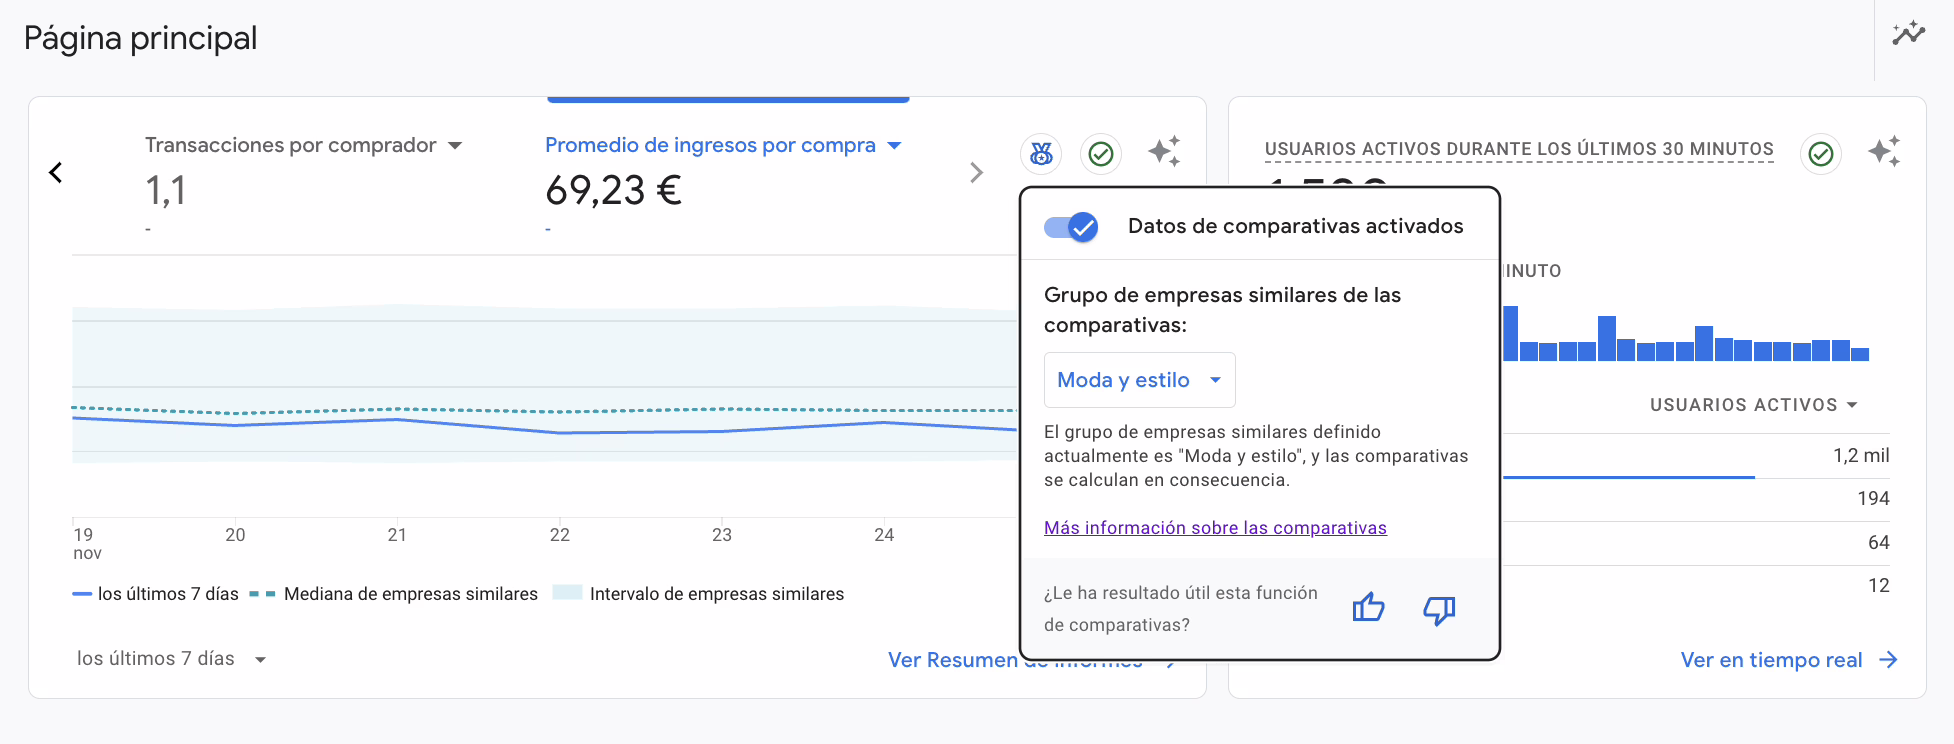Image resolution: width=1954 pixels, height=744 pixels.
Task: Click the thumbs down feedback icon
Action: pyautogui.click(x=1439, y=609)
